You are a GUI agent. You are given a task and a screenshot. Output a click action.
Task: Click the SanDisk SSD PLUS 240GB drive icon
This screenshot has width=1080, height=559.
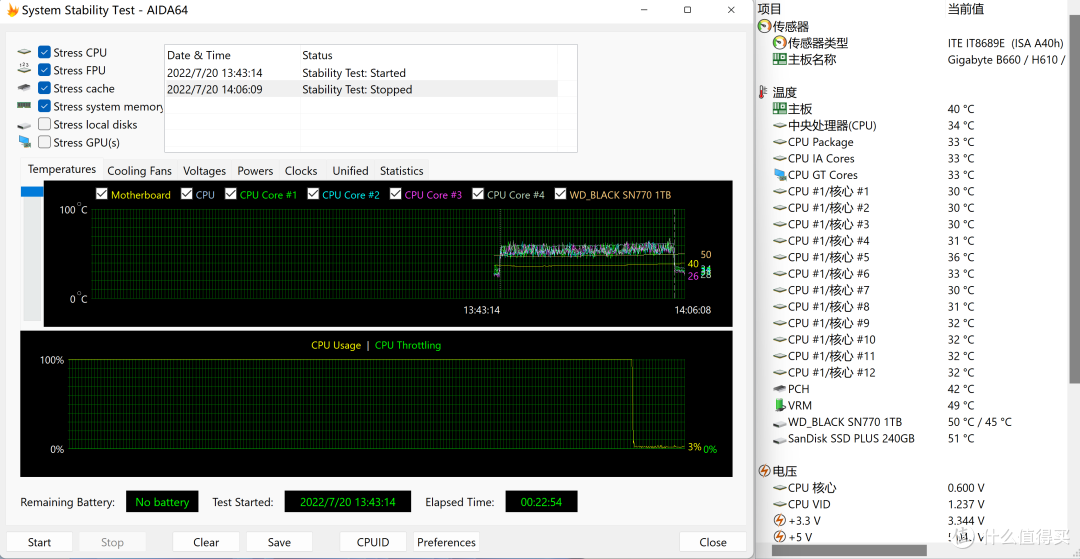click(x=780, y=439)
